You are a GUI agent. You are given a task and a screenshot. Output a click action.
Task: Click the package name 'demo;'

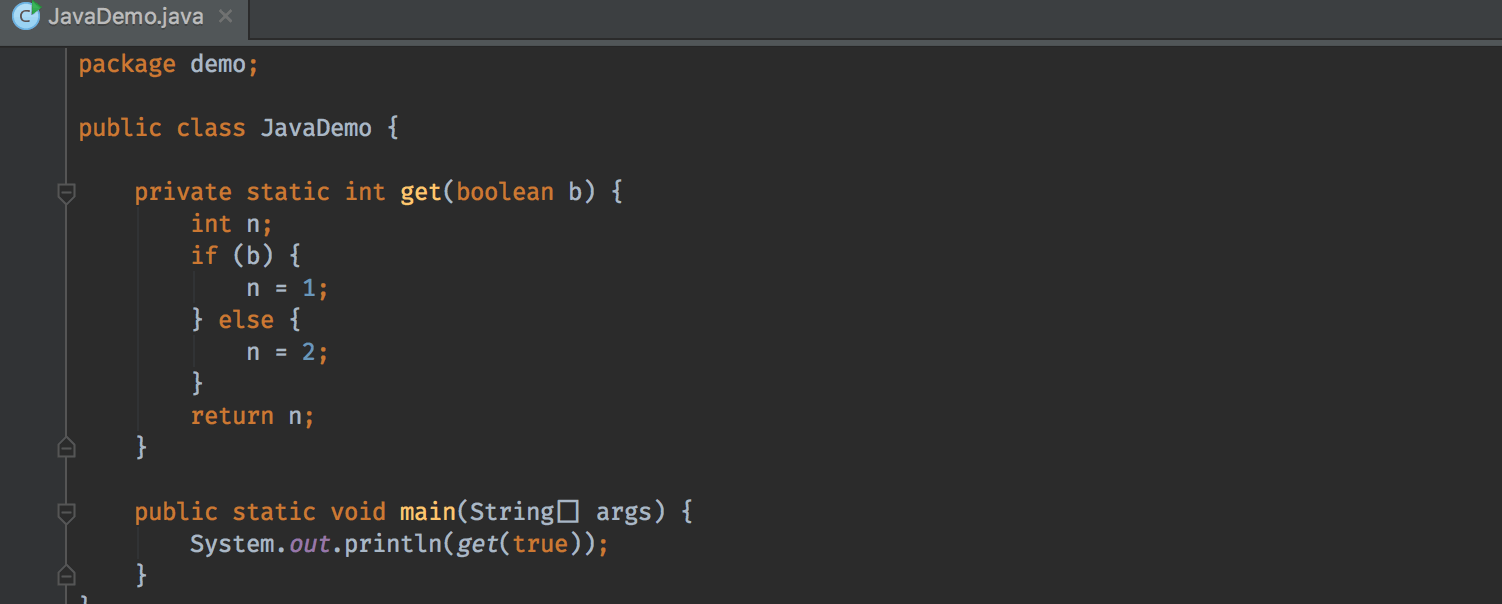coord(225,65)
